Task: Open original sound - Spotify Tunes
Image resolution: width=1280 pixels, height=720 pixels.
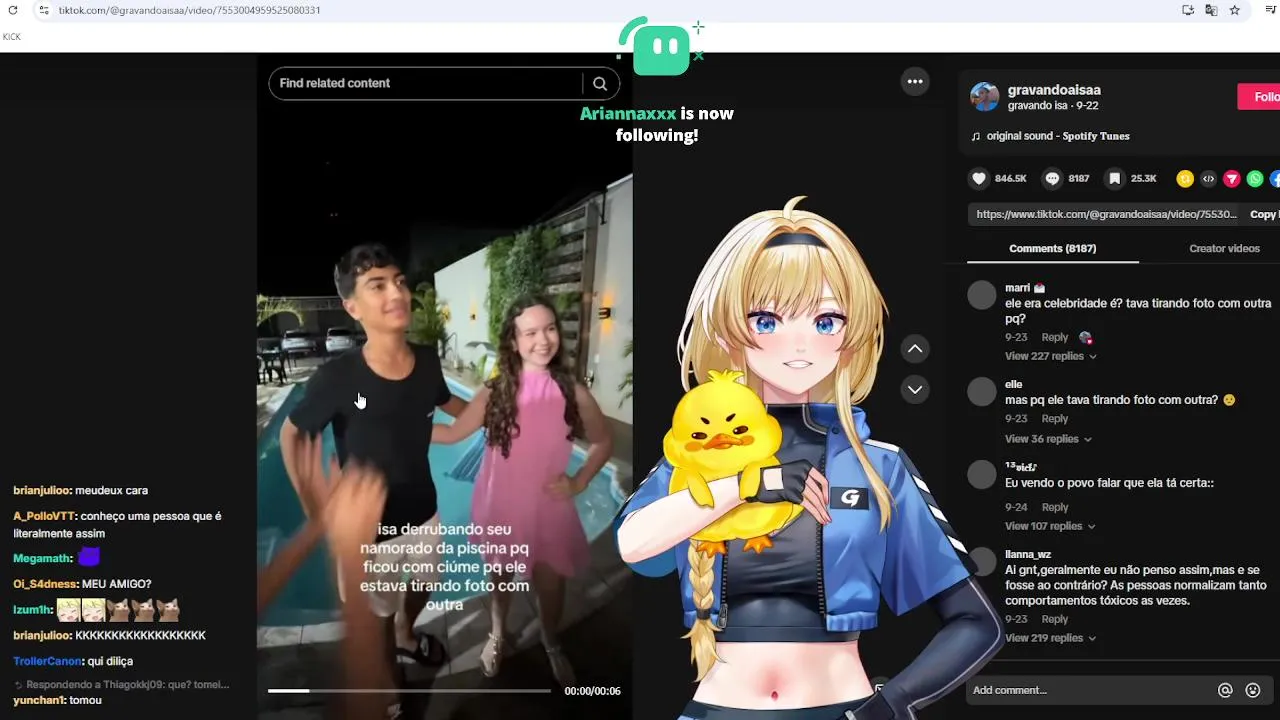Action: point(1058,136)
